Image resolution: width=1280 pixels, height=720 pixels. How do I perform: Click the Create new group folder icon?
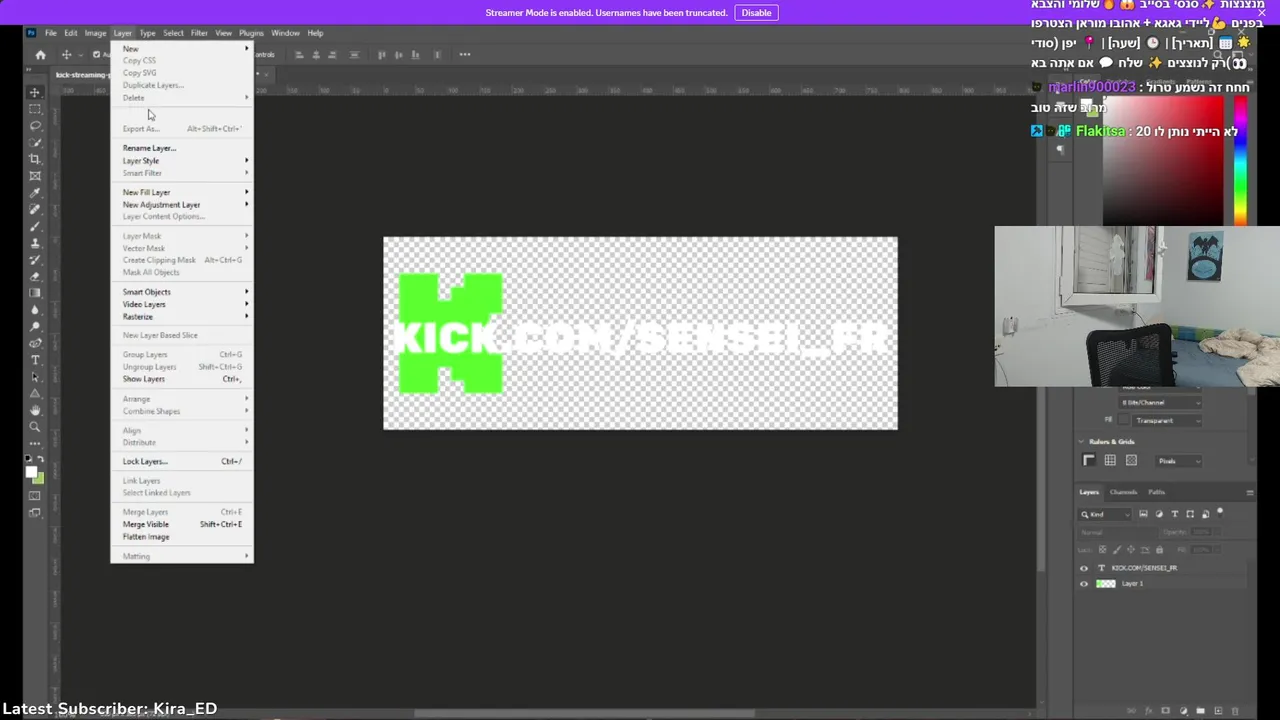point(1201,711)
